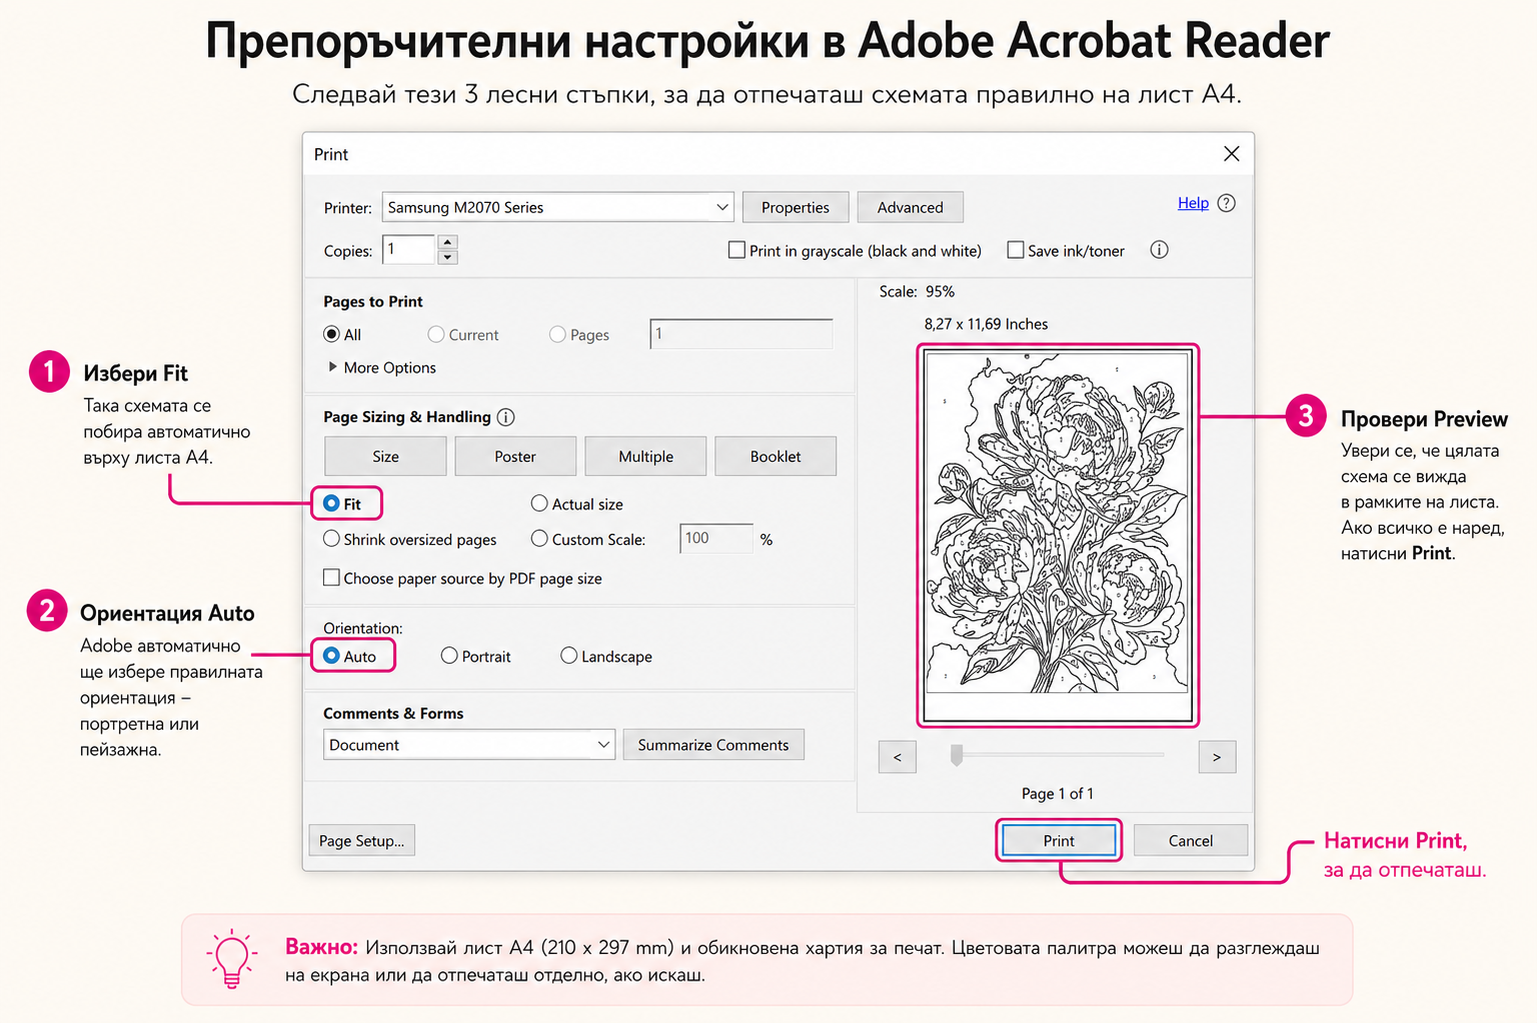Click the preview page slider handle

957,755
